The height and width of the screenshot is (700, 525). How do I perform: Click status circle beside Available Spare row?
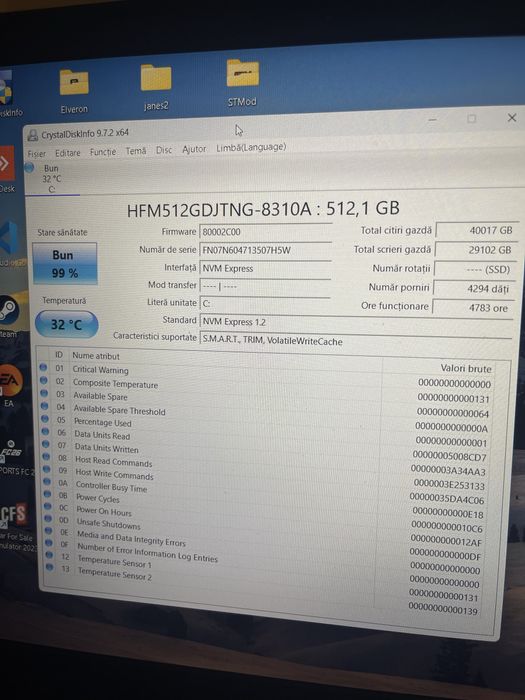(44, 393)
